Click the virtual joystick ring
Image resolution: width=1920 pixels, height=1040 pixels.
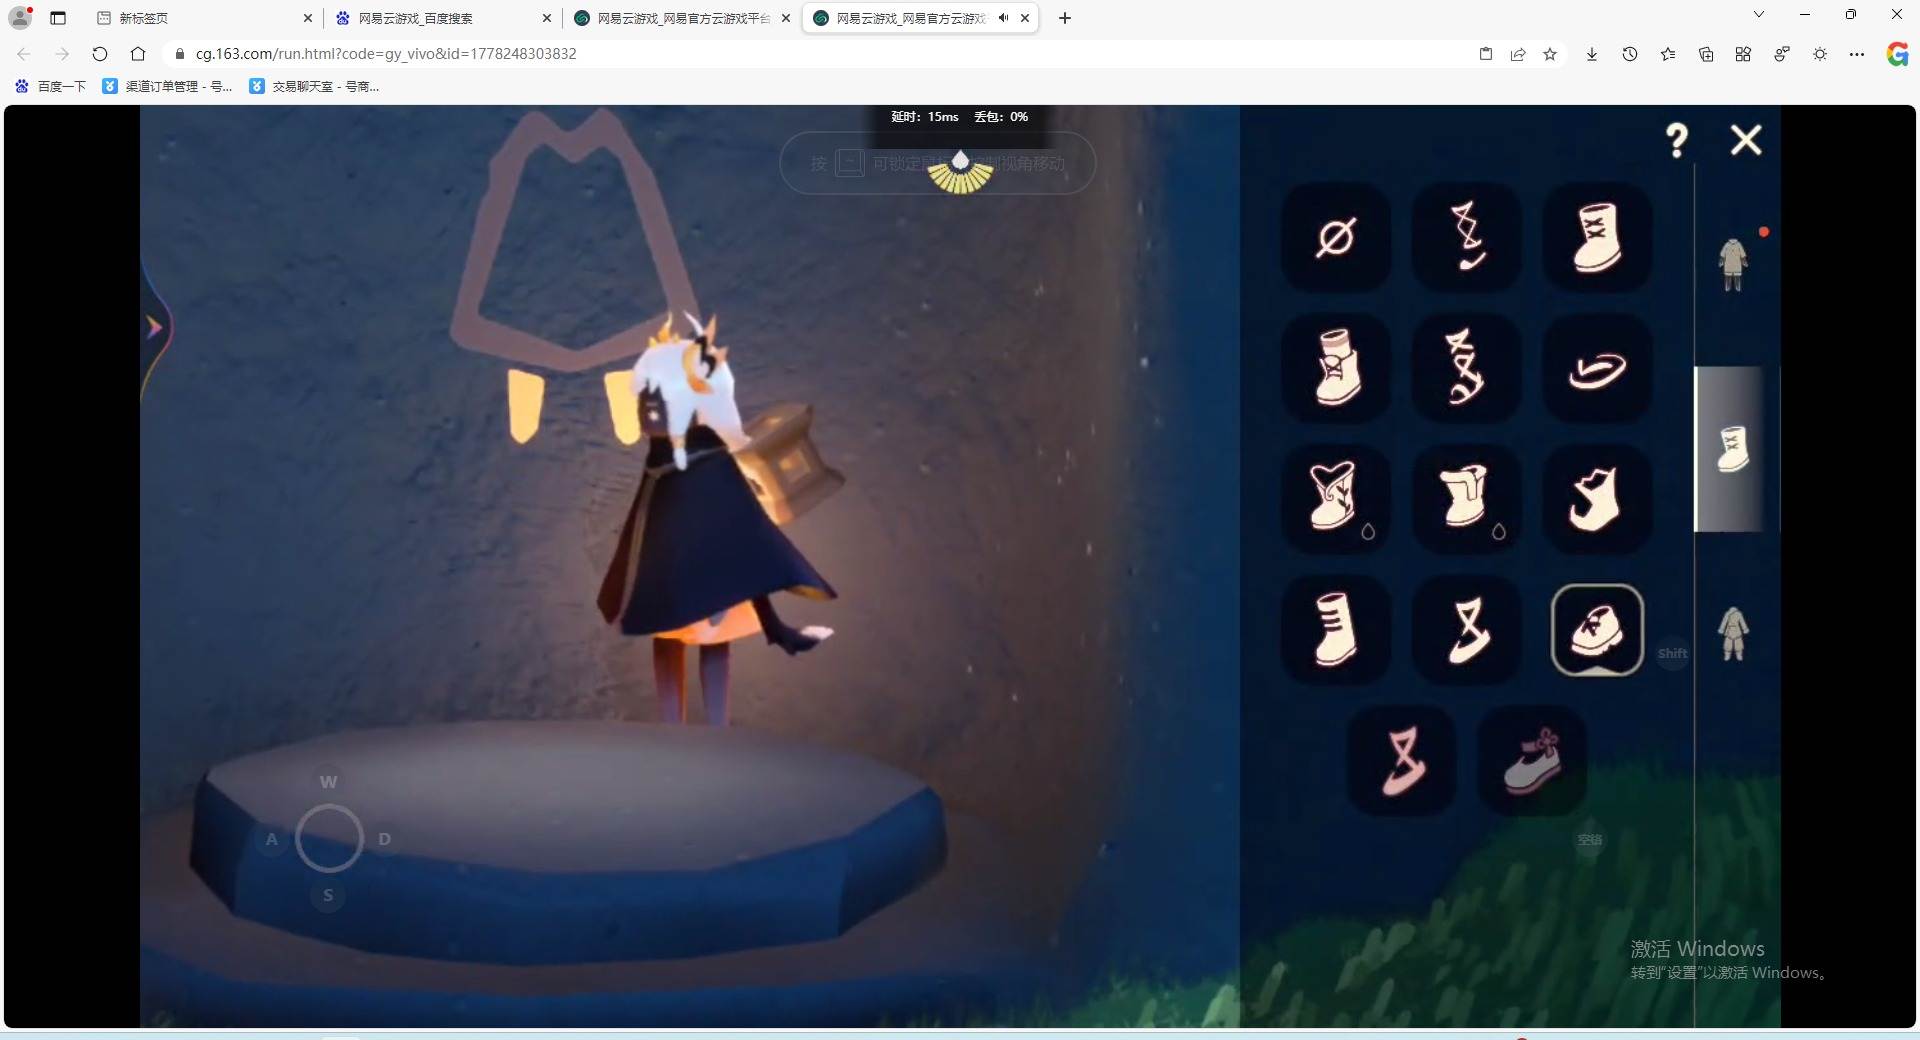(329, 838)
